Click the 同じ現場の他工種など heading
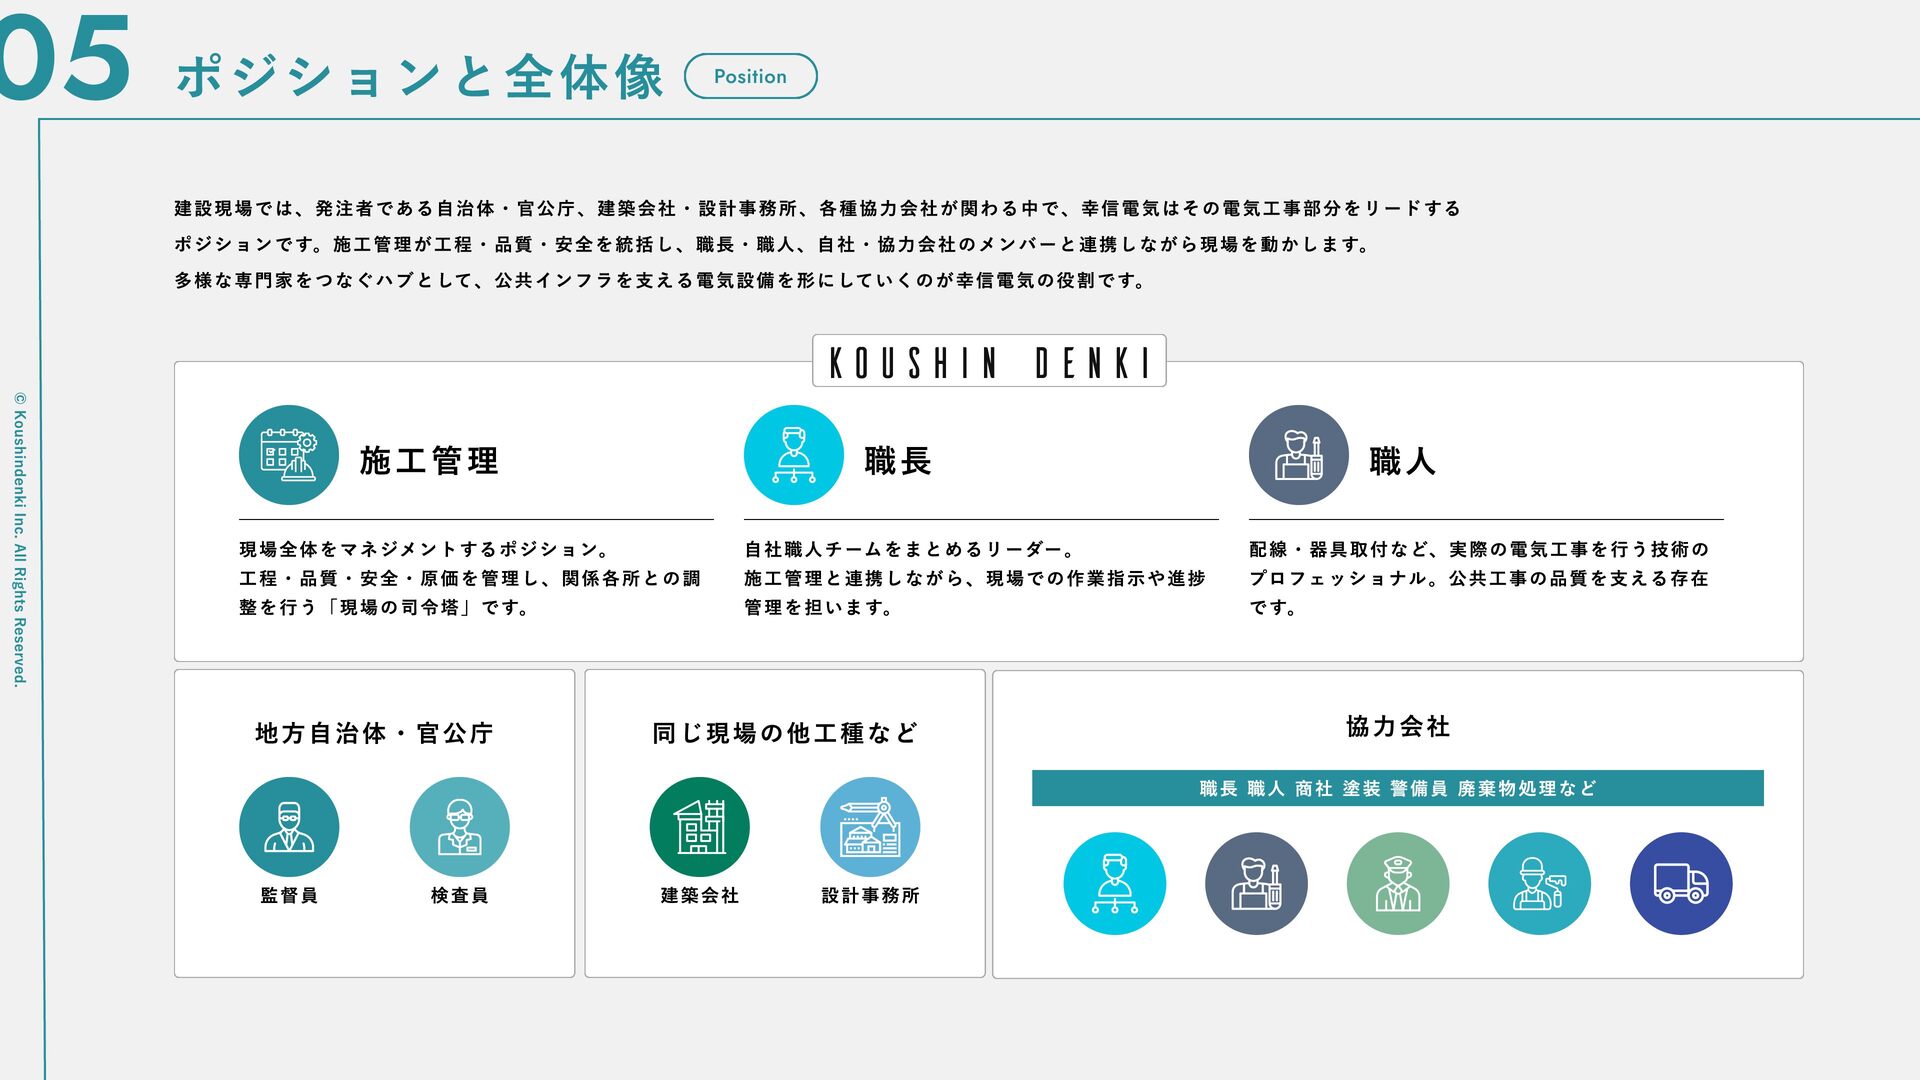Viewport: 1920px width, 1080px height. click(x=784, y=733)
